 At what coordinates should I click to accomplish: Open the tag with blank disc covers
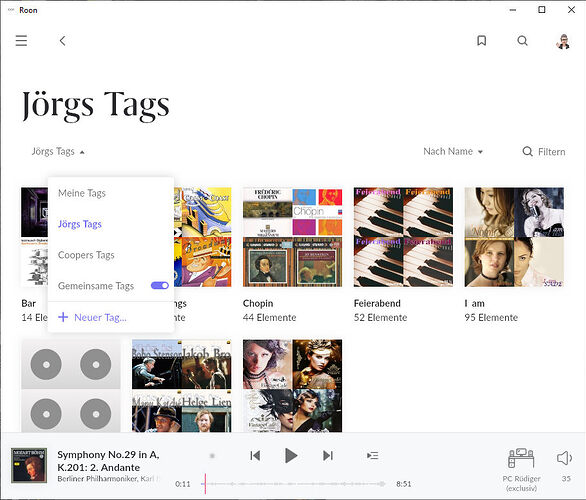tap(71, 386)
